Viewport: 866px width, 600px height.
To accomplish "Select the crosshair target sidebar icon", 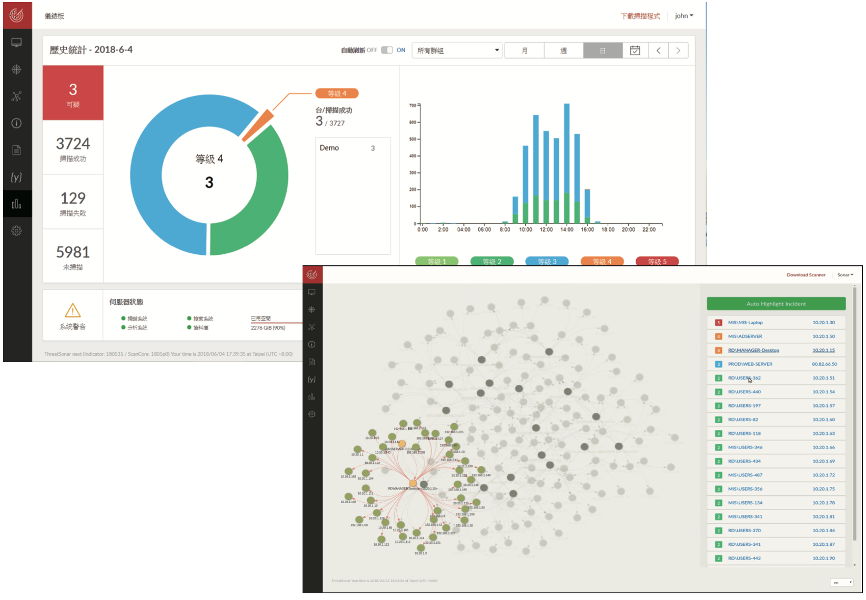I will tap(17, 70).
